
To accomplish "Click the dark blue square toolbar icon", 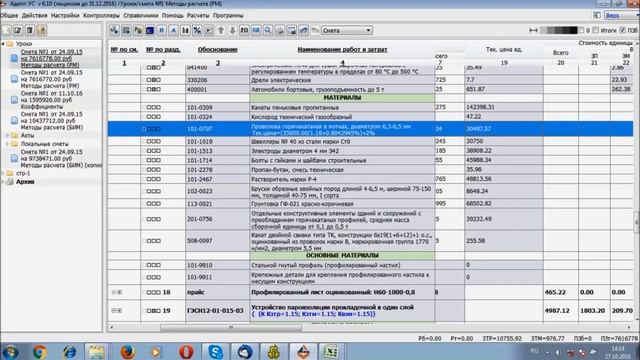I will [x=150, y=30].
